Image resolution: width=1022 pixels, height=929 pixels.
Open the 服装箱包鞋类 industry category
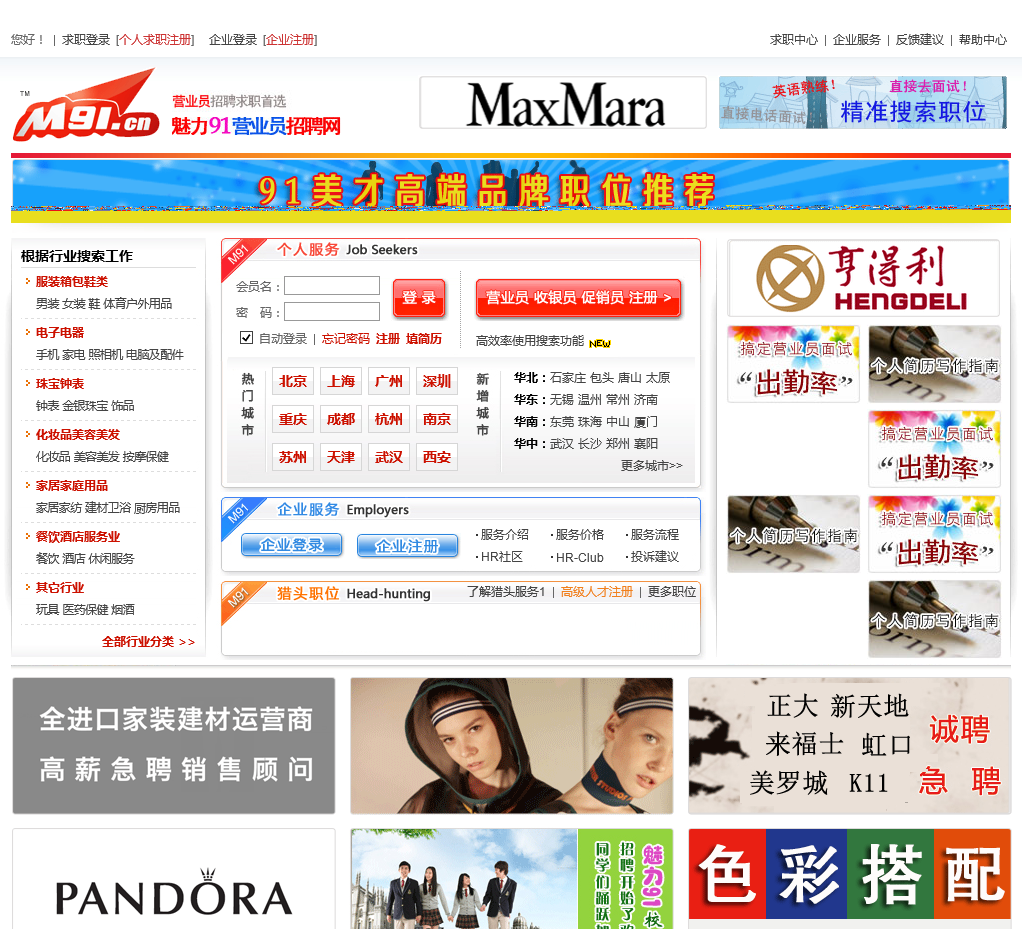(x=72, y=282)
